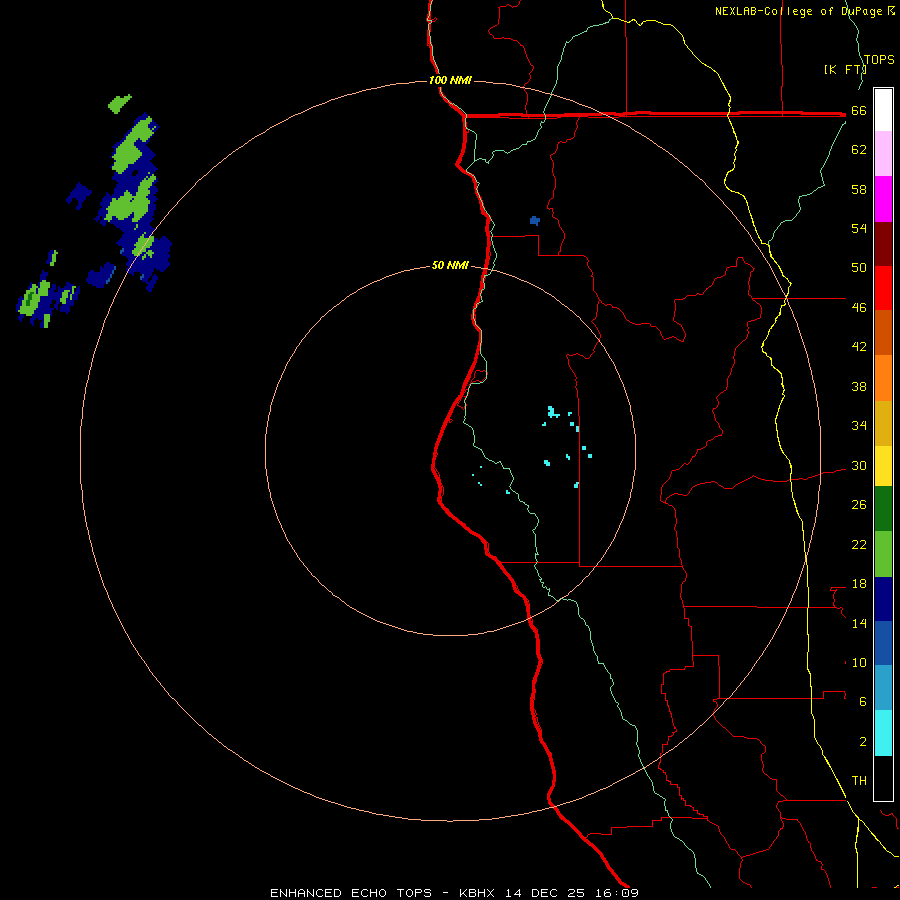900x900 pixels.
Task: Click the 'TOPS' legend heading
Action: point(879,59)
